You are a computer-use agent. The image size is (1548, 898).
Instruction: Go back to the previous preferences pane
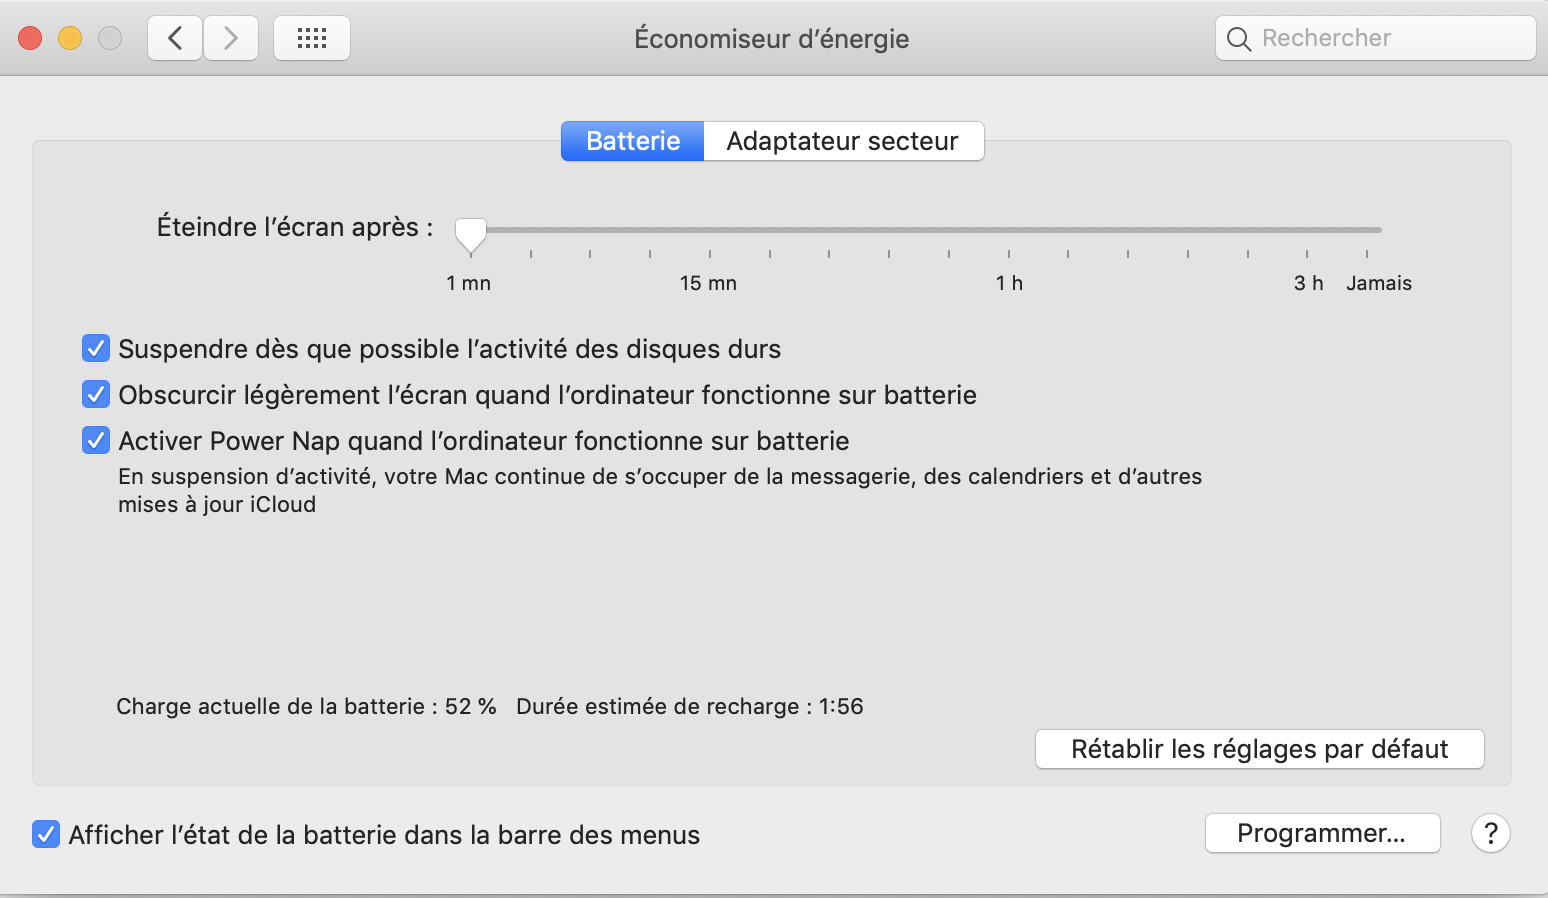coord(175,39)
